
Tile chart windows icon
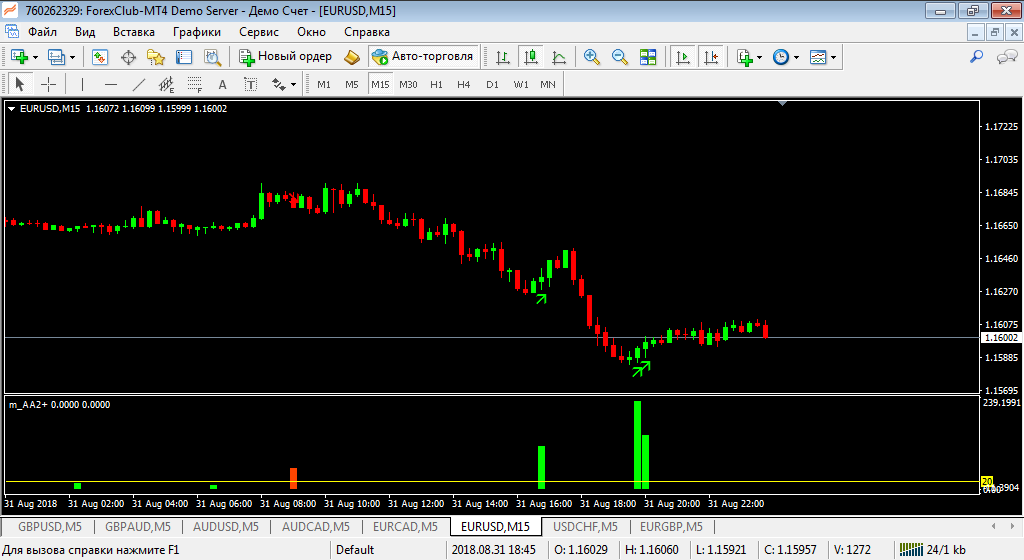648,57
